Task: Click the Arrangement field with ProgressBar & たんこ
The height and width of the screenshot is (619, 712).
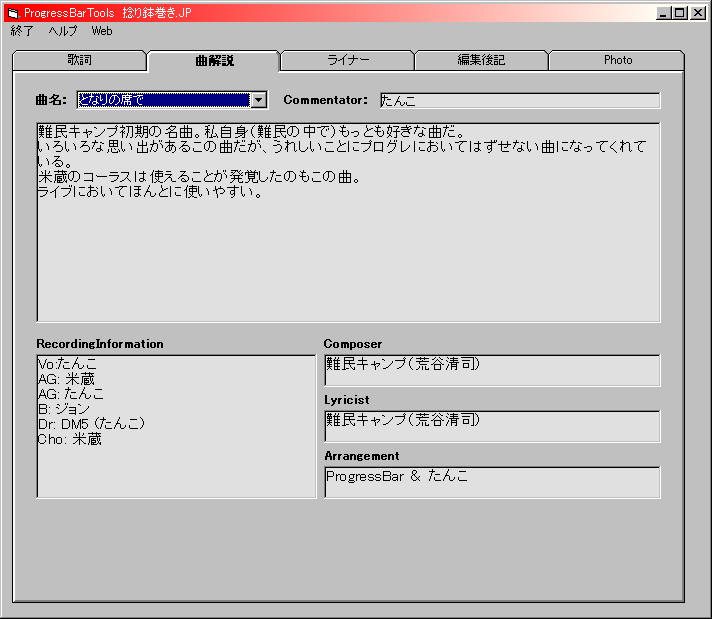Action: (492, 482)
